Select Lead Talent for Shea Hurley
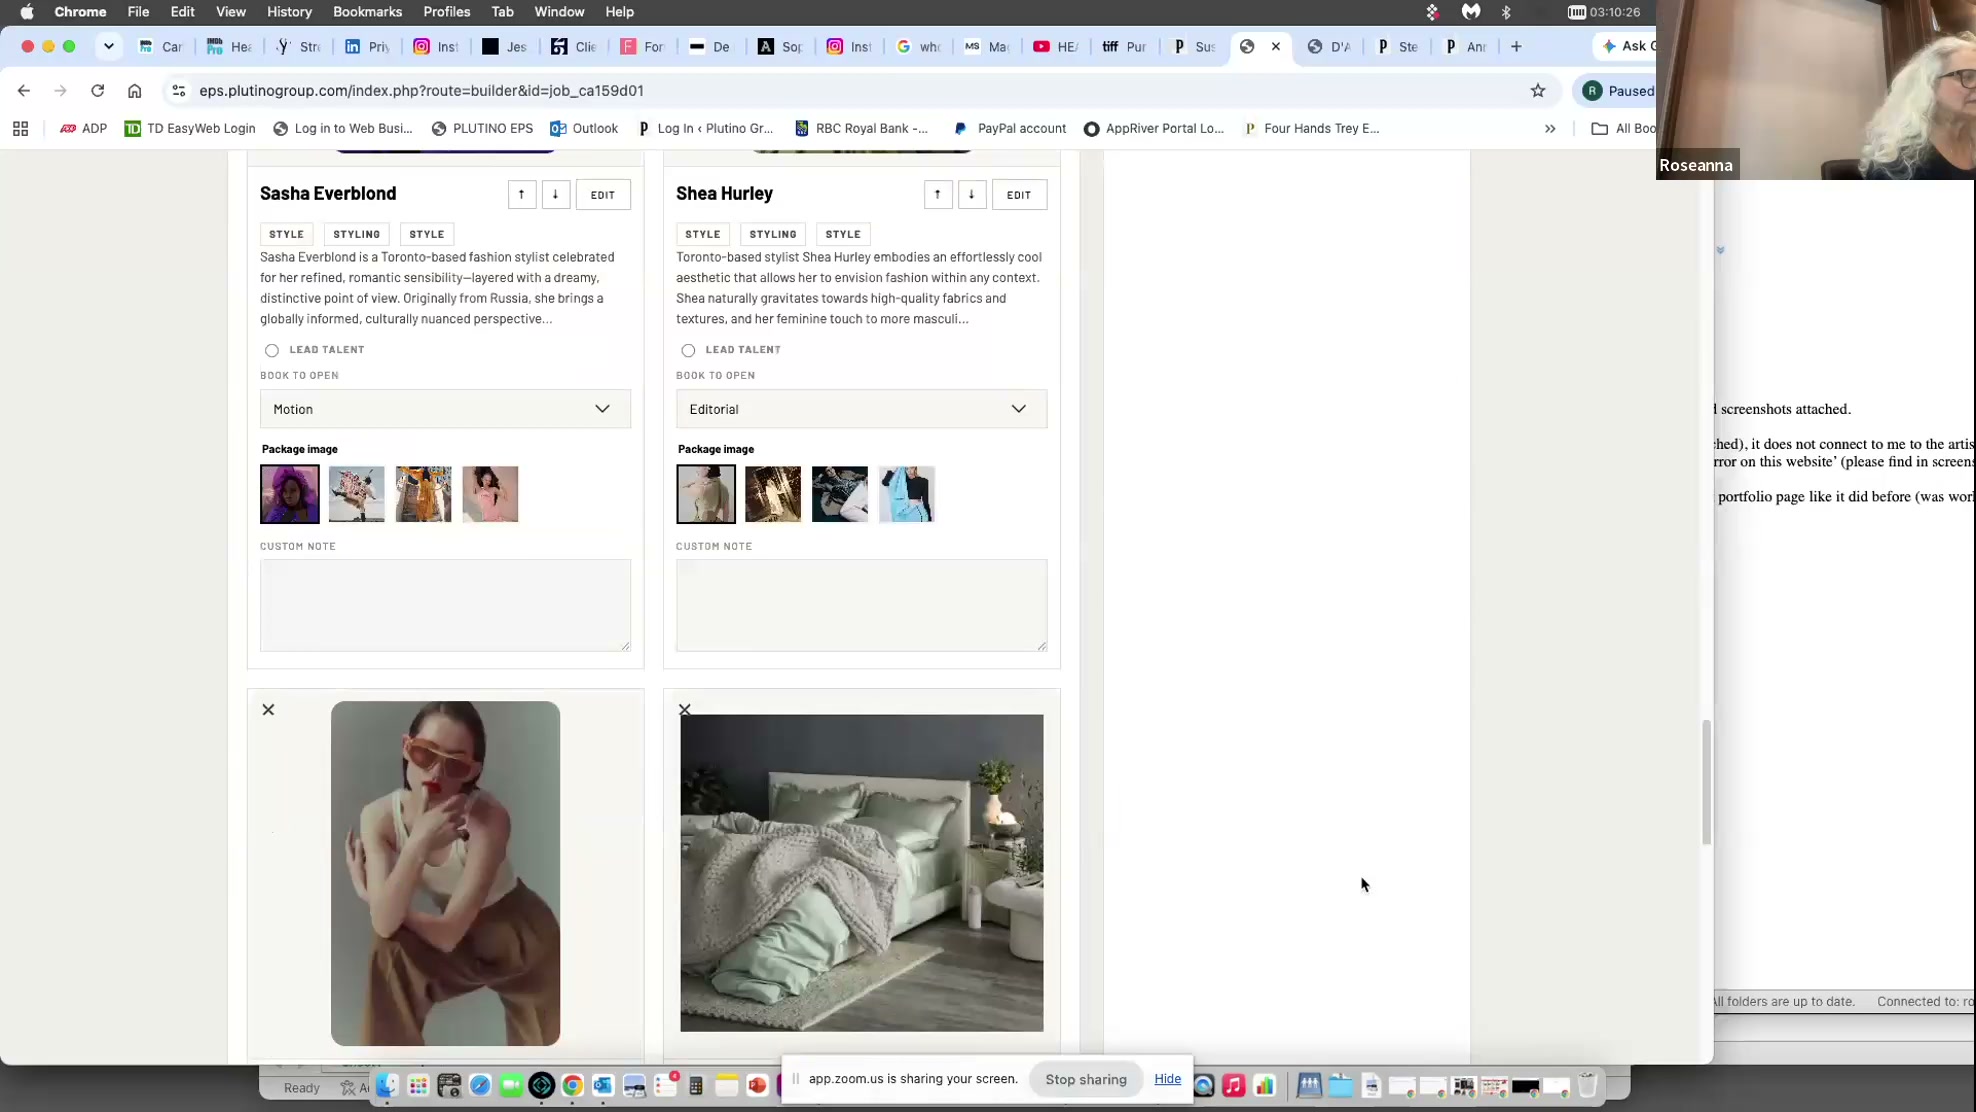This screenshot has width=1976, height=1112. (x=687, y=350)
